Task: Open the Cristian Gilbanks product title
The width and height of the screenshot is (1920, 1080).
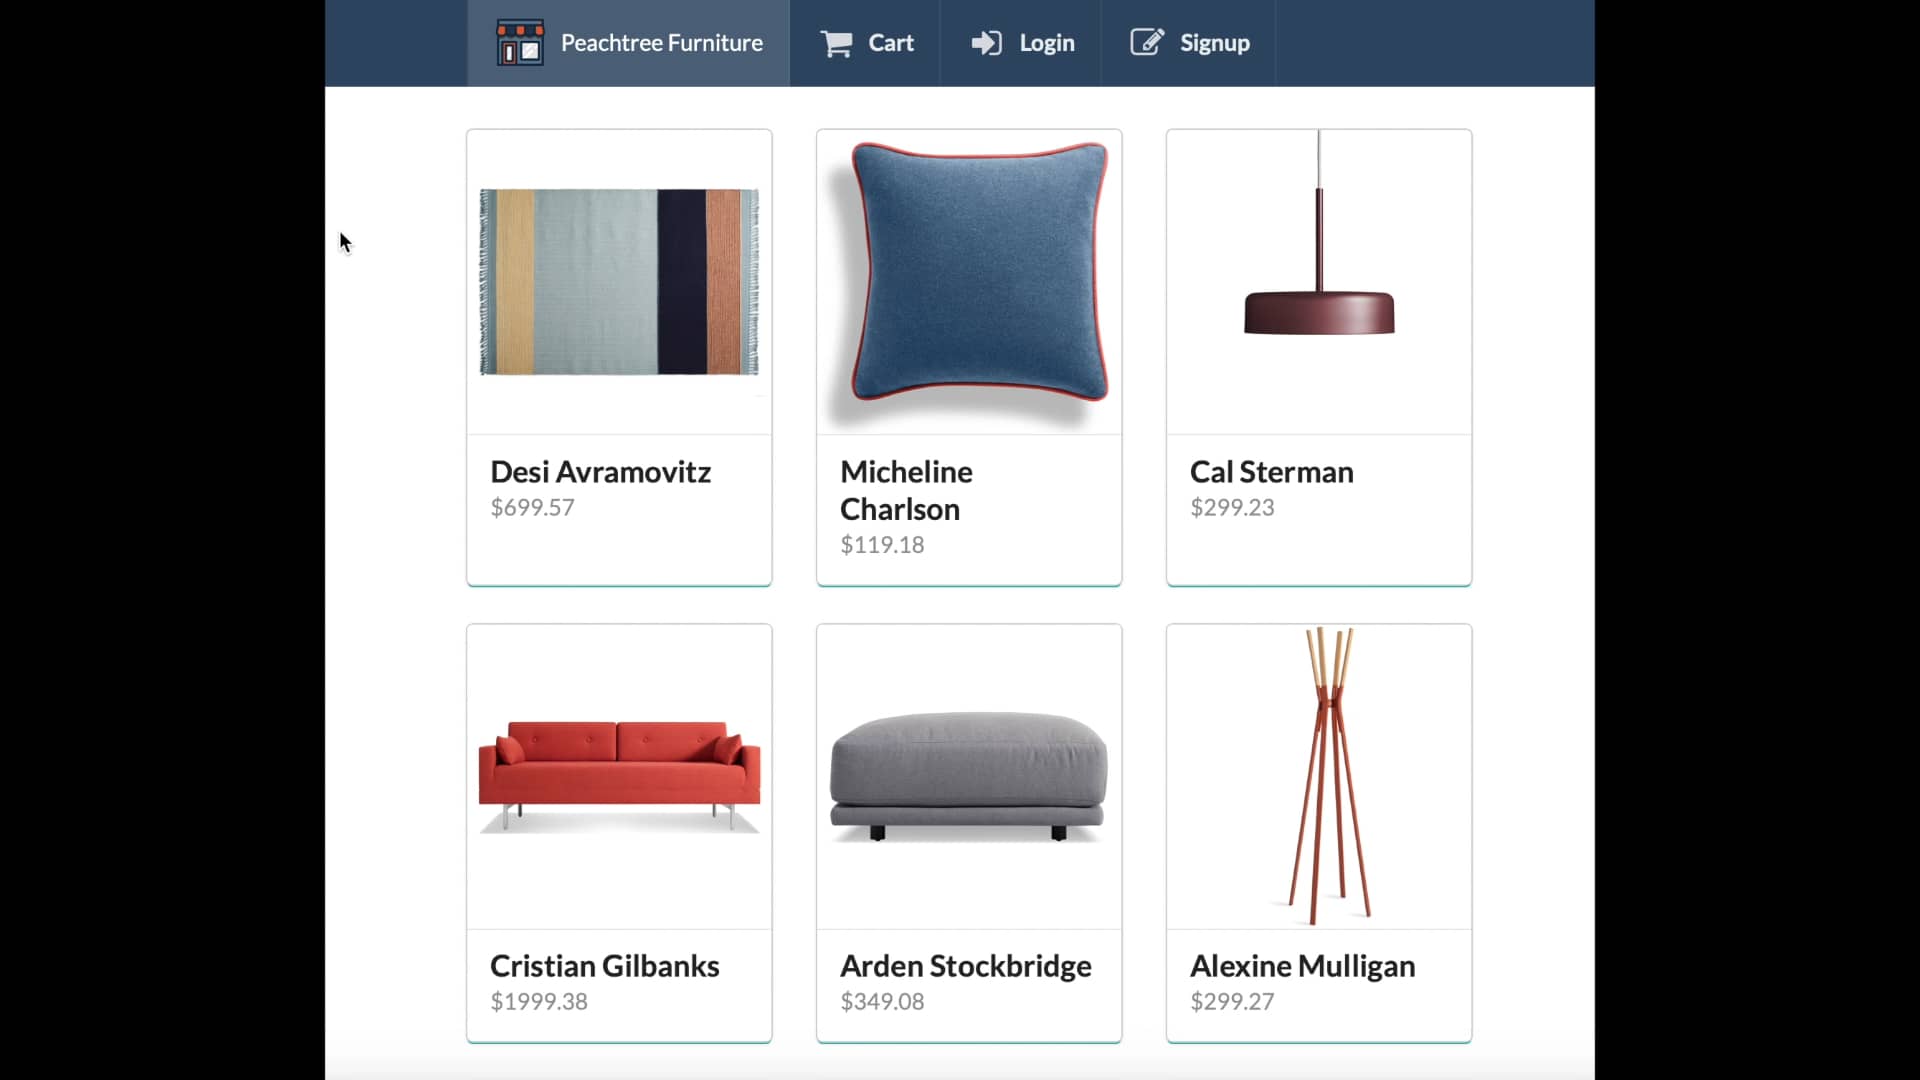Action: (x=604, y=966)
